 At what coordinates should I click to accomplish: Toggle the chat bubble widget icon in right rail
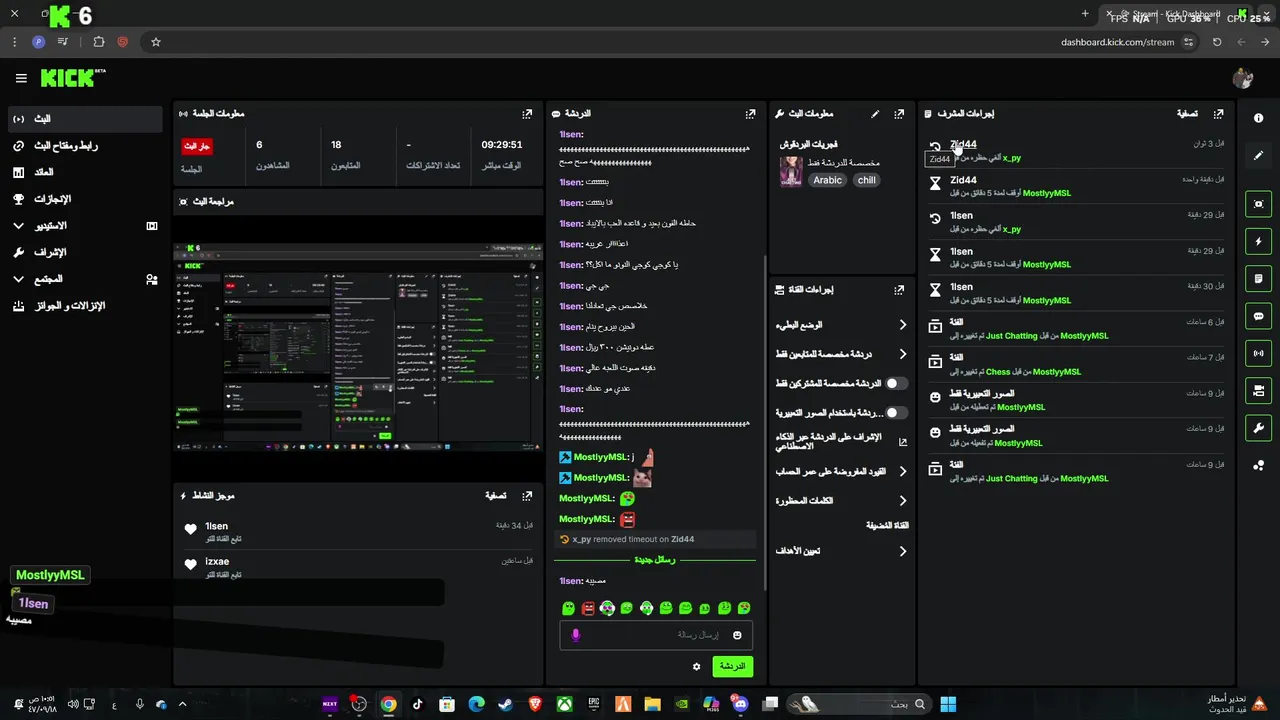[1258, 316]
